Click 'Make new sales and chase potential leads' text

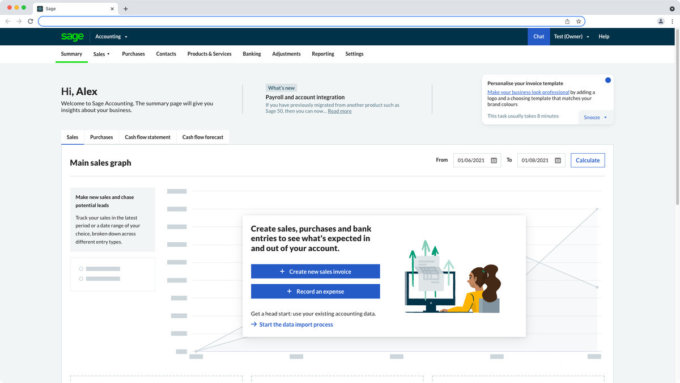[x=105, y=201]
